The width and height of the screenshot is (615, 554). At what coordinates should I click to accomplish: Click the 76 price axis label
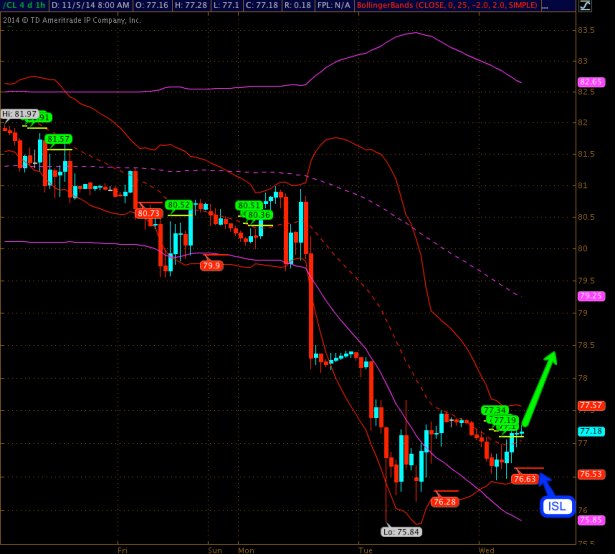point(583,510)
